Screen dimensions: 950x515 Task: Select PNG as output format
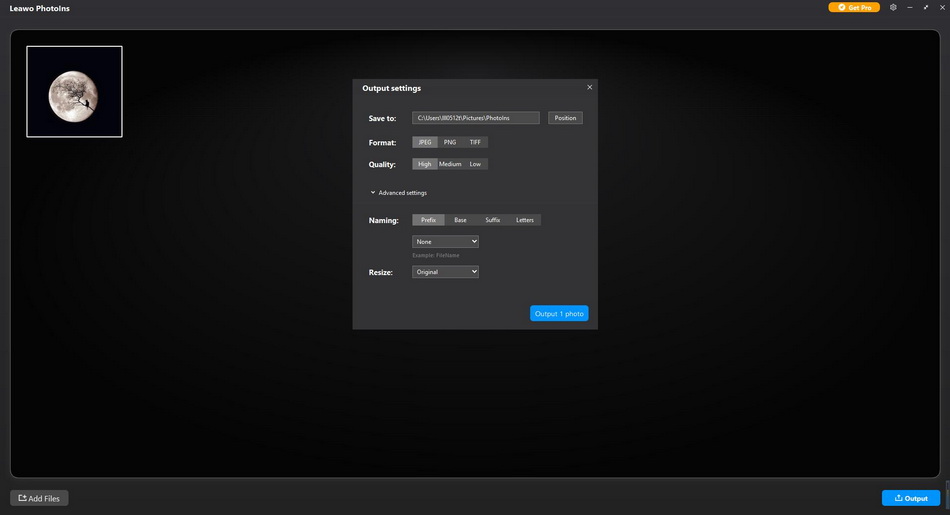pos(450,142)
